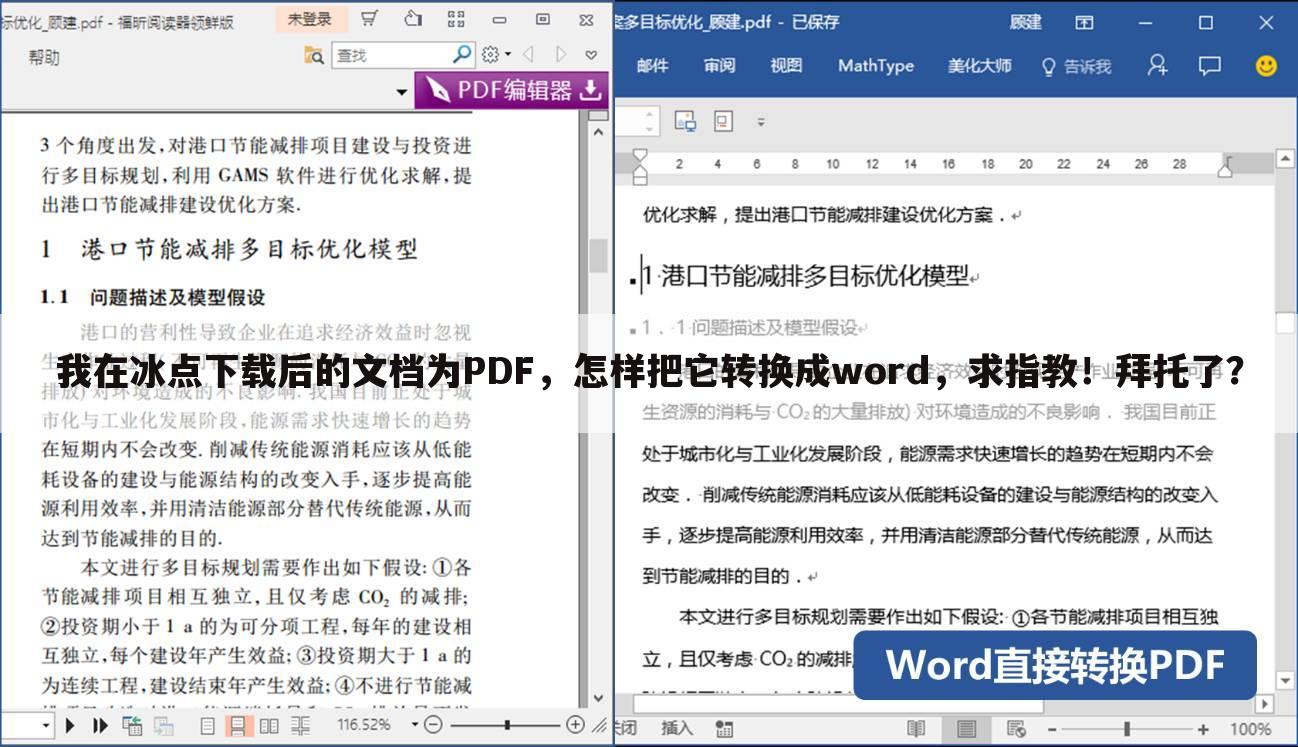Click the 告诉我 lightbulb search box
The width and height of the screenshot is (1298, 747).
[1077, 66]
